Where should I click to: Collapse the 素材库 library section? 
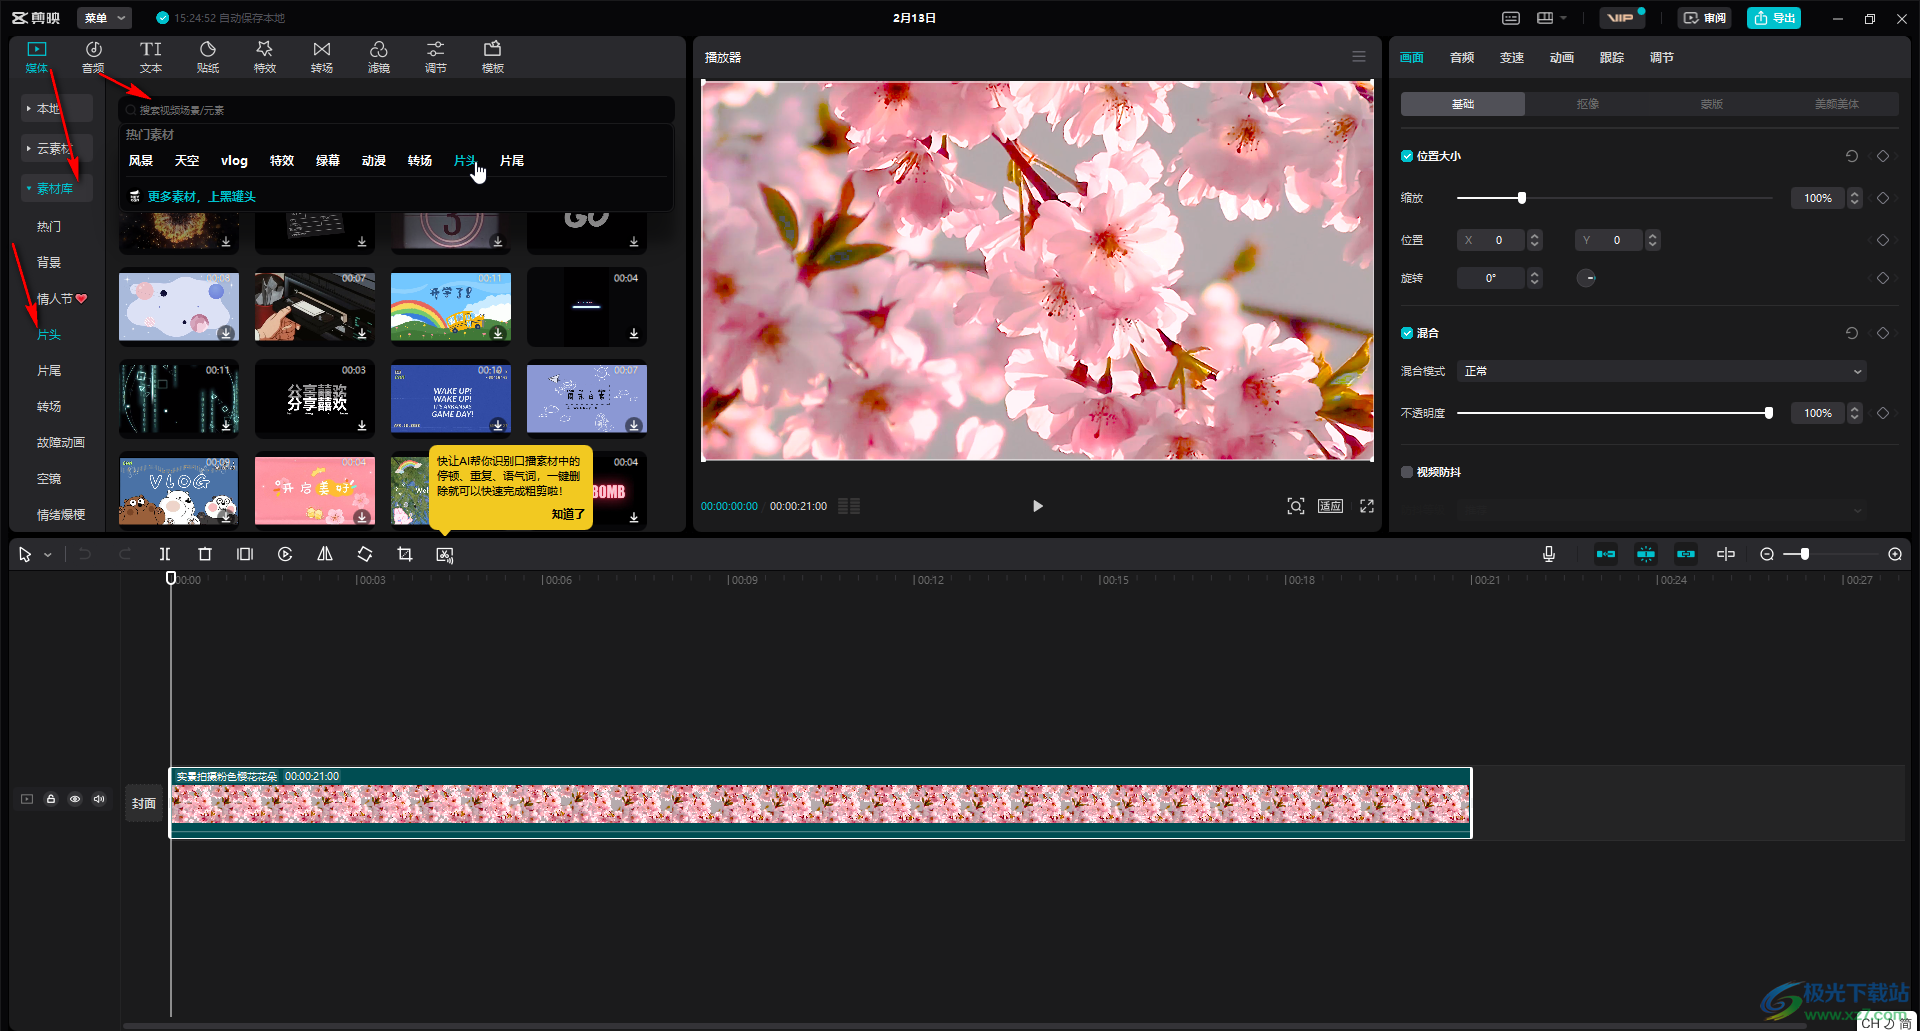pos(57,188)
